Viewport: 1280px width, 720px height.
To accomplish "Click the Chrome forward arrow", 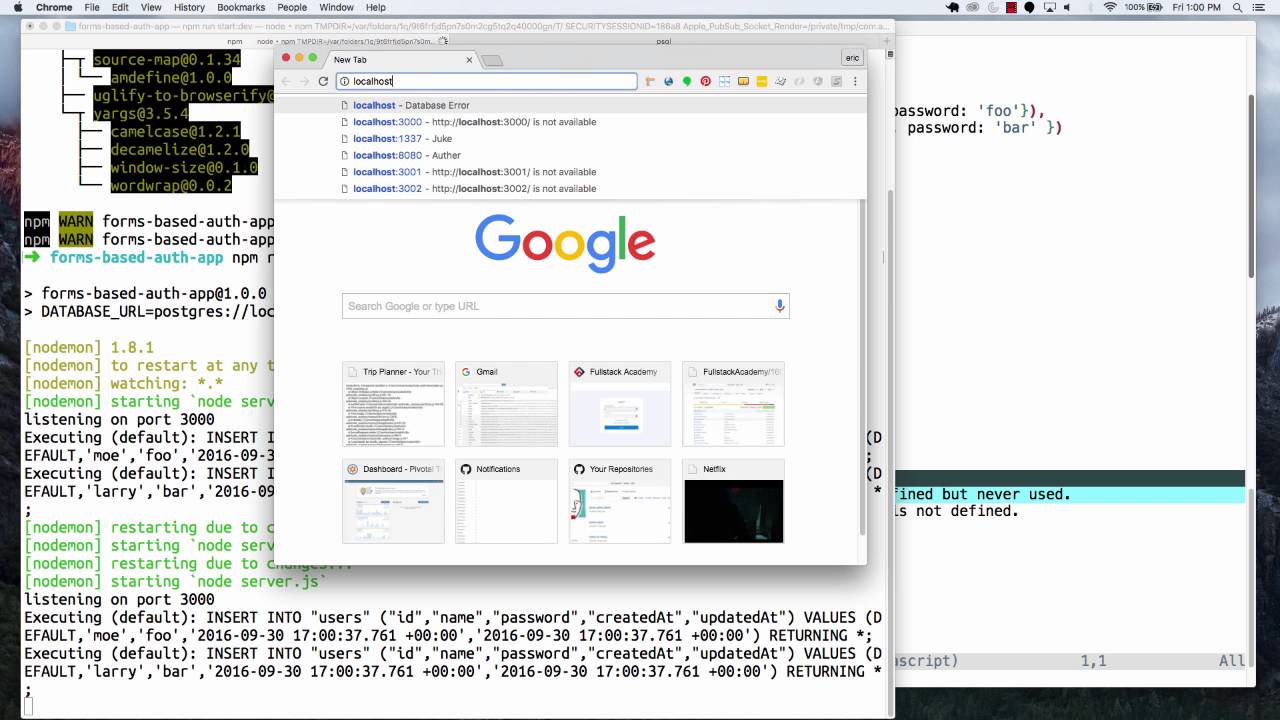I will point(304,81).
